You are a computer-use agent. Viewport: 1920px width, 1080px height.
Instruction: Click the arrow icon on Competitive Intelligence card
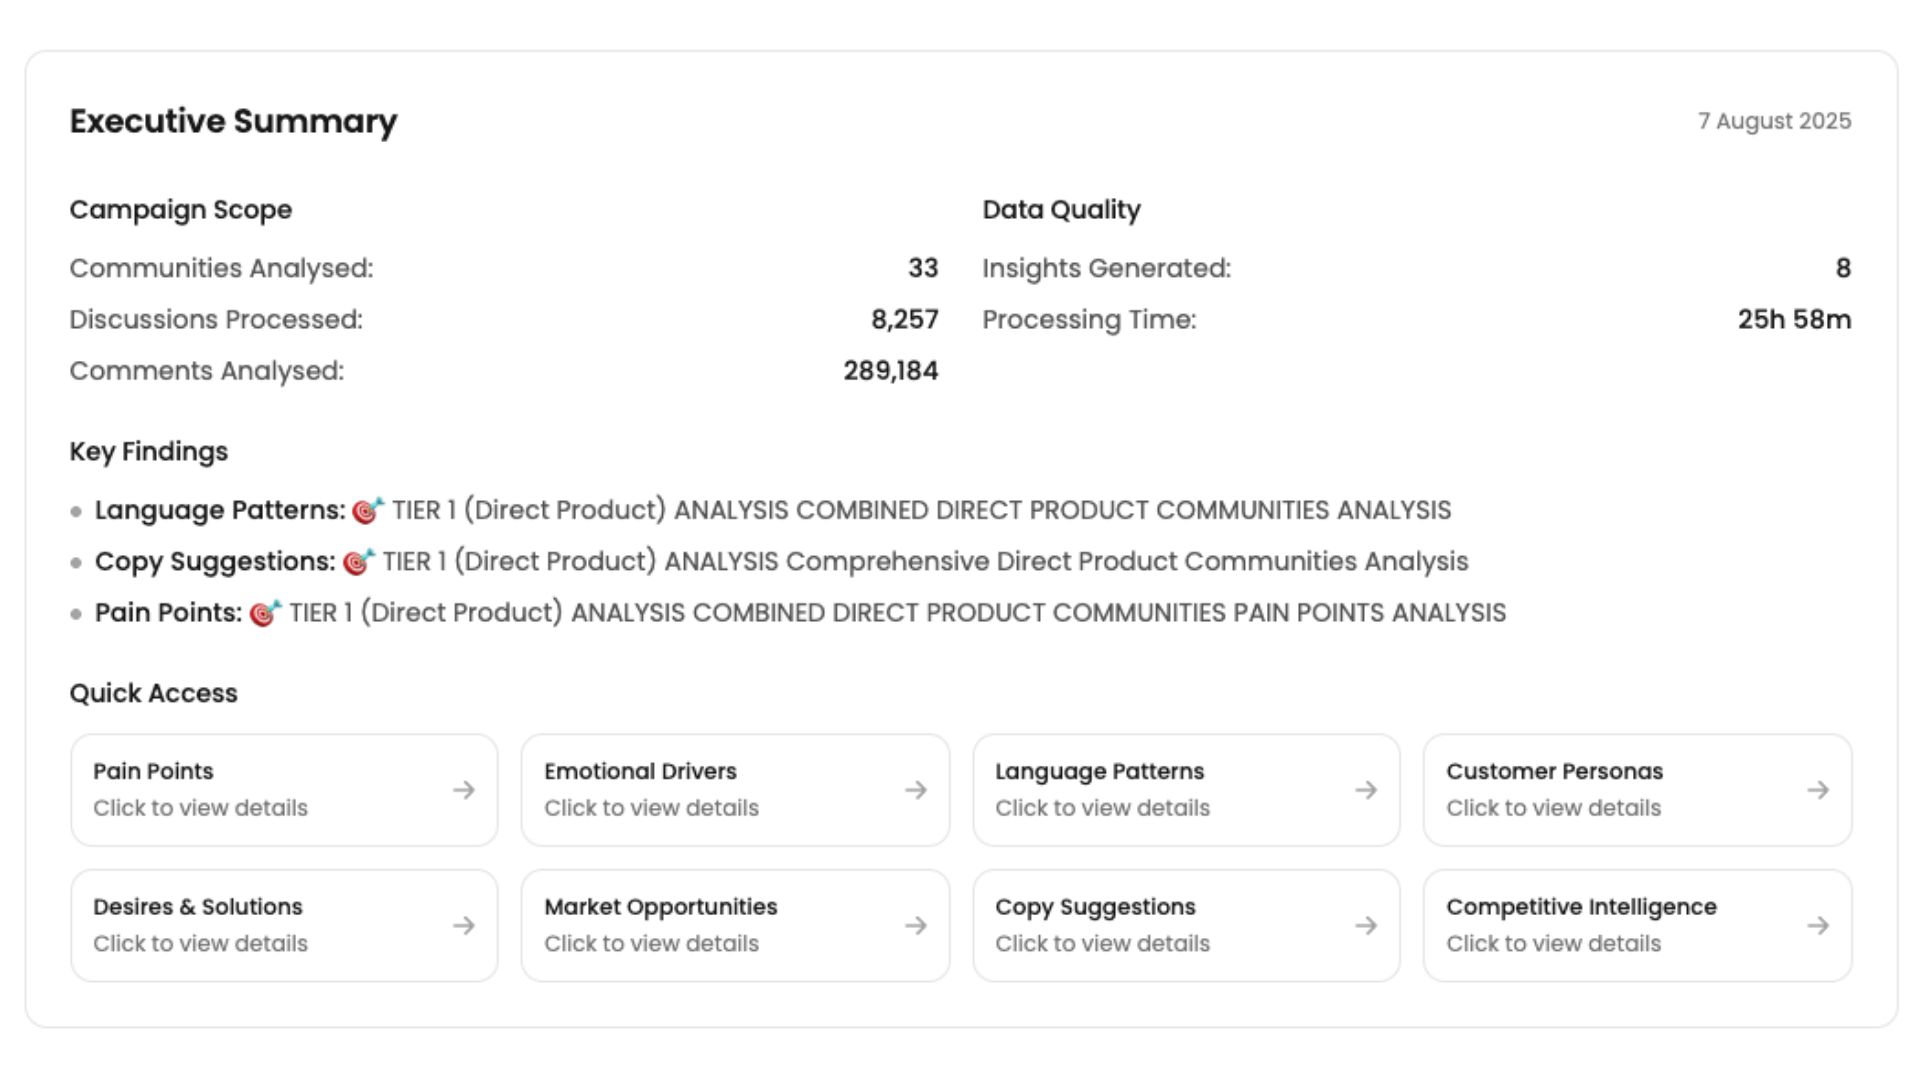[x=1818, y=926]
